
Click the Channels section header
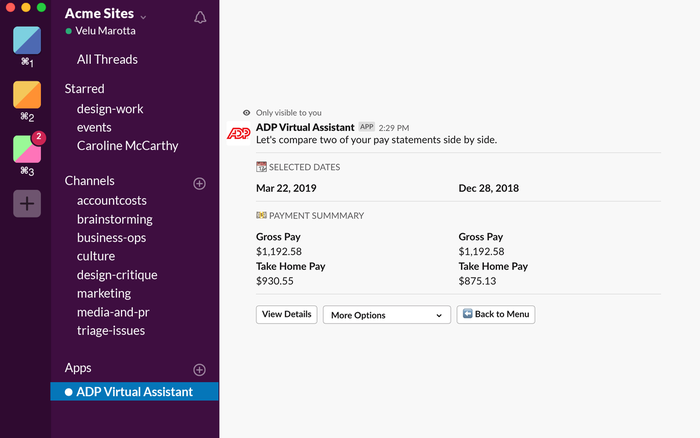[x=89, y=180]
